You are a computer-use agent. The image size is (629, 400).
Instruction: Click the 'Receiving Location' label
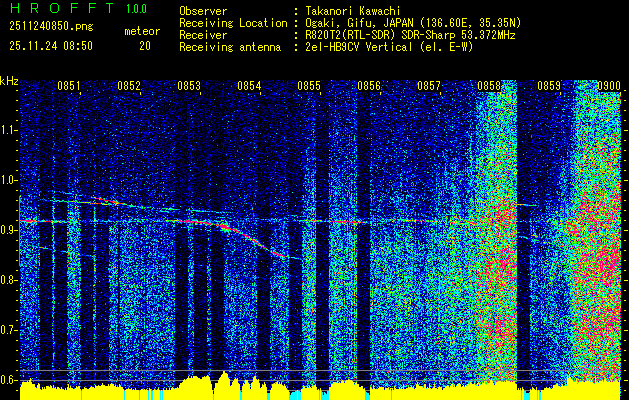(233, 23)
